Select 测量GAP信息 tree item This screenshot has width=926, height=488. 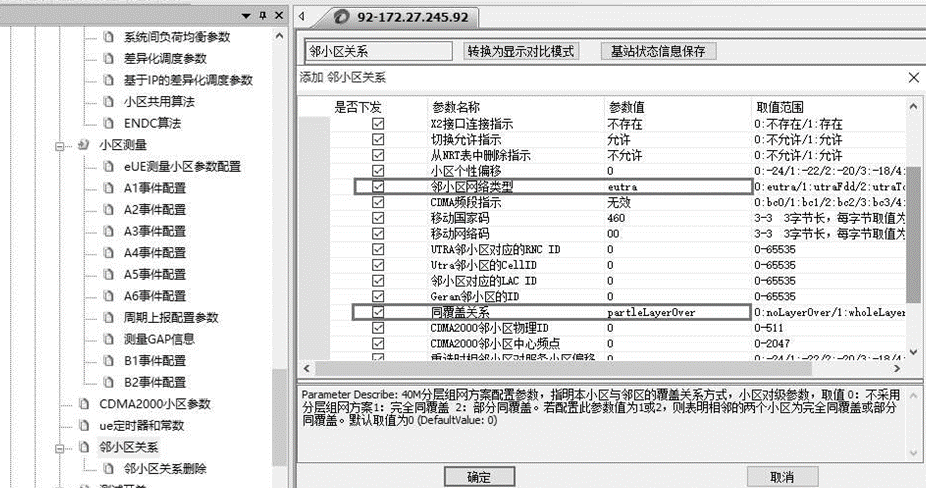point(159,339)
